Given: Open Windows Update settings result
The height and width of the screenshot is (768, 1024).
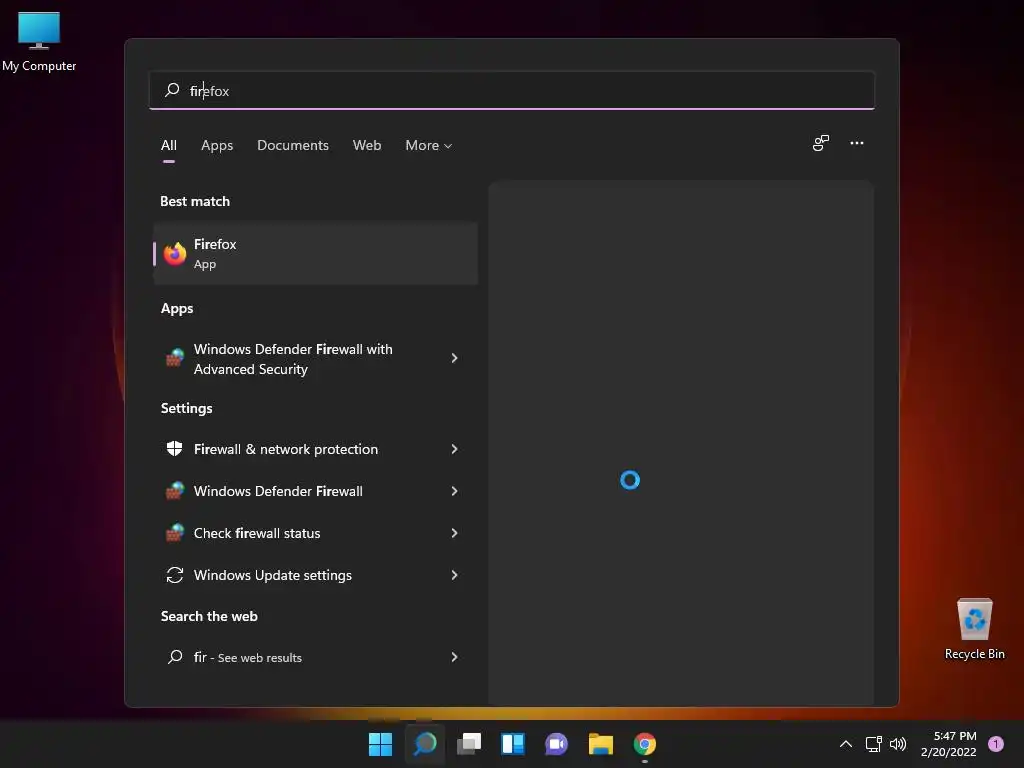Looking at the screenshot, I should [315, 575].
